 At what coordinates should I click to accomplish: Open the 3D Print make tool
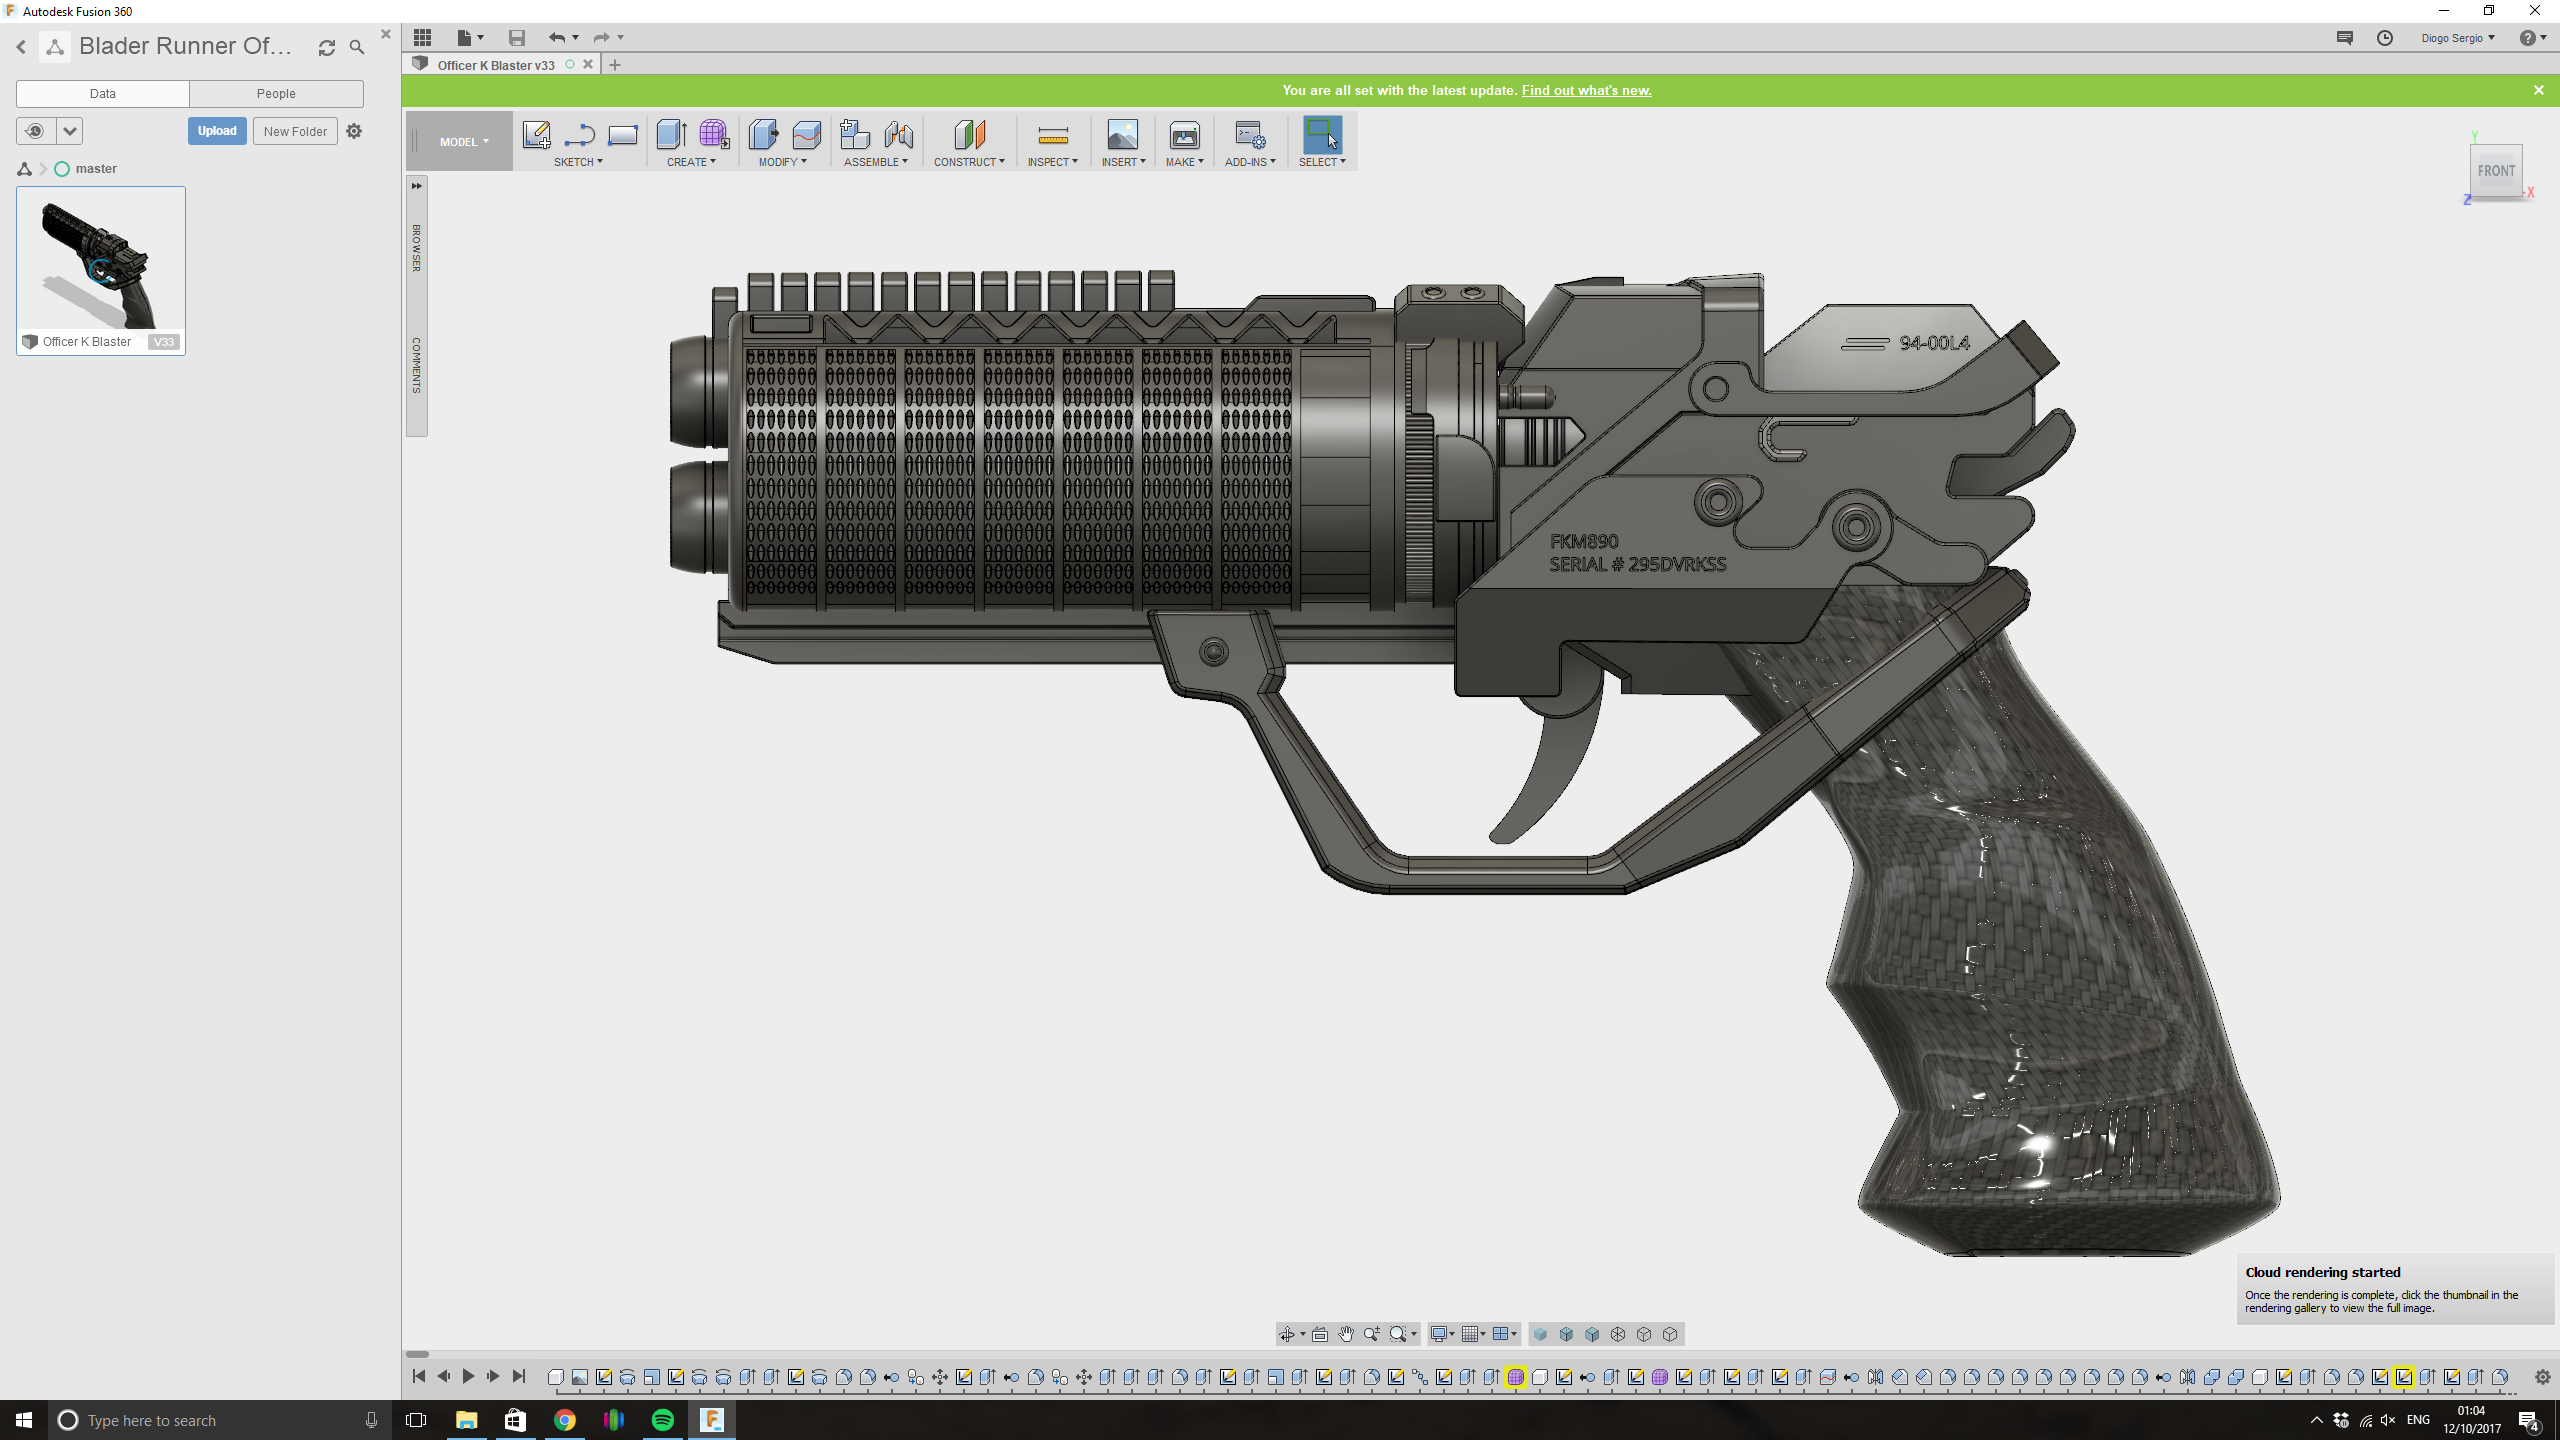tap(1184, 134)
